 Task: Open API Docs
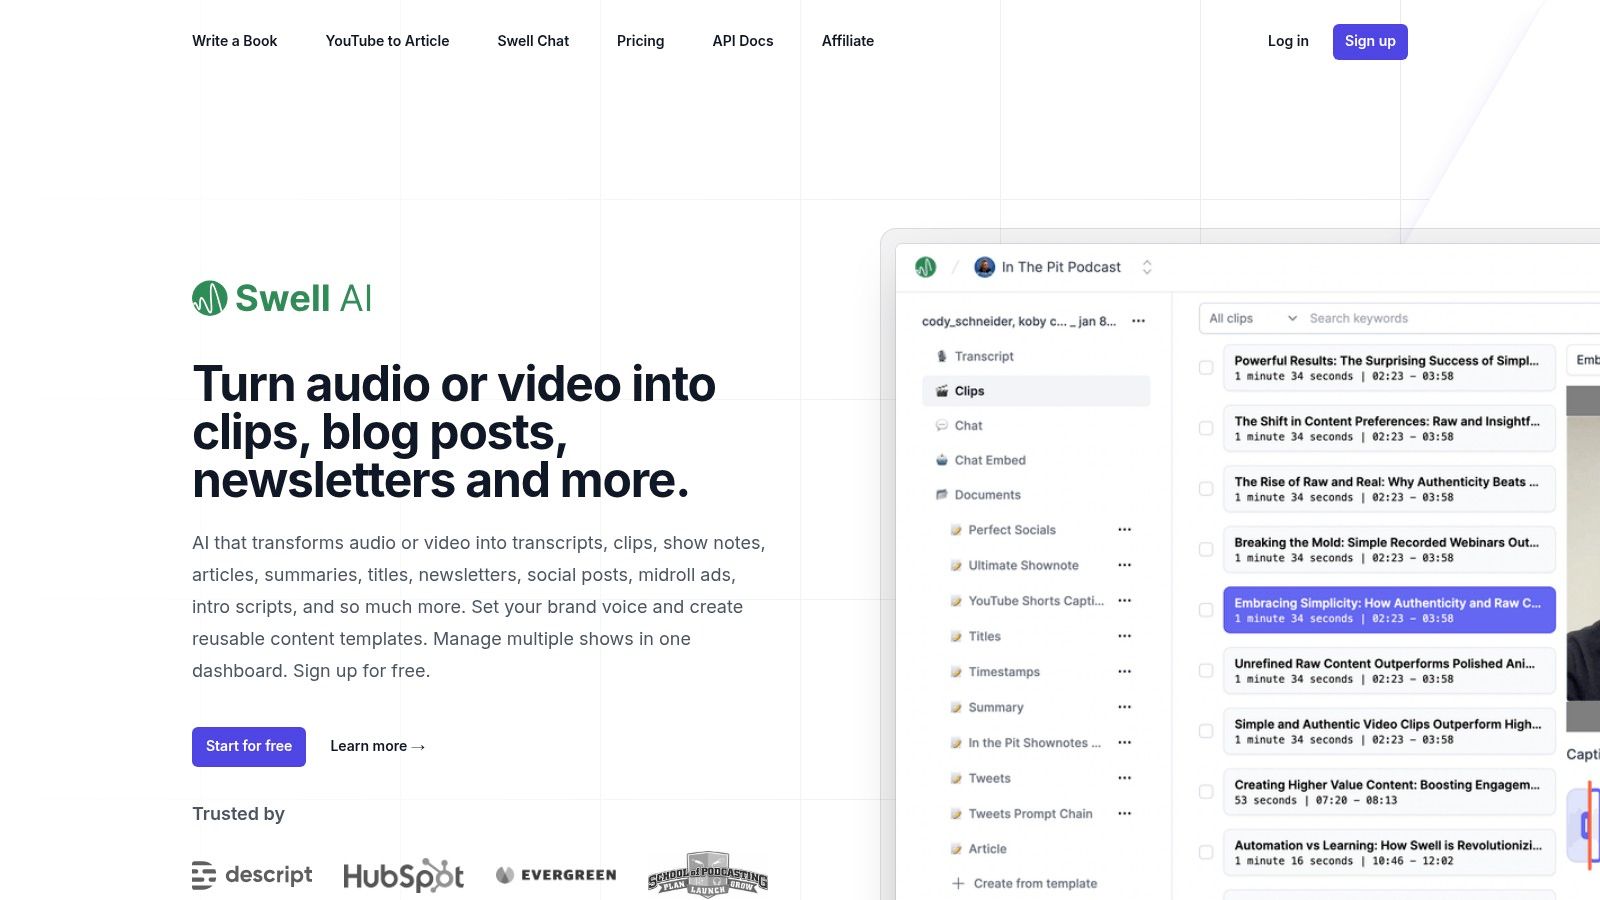743,41
